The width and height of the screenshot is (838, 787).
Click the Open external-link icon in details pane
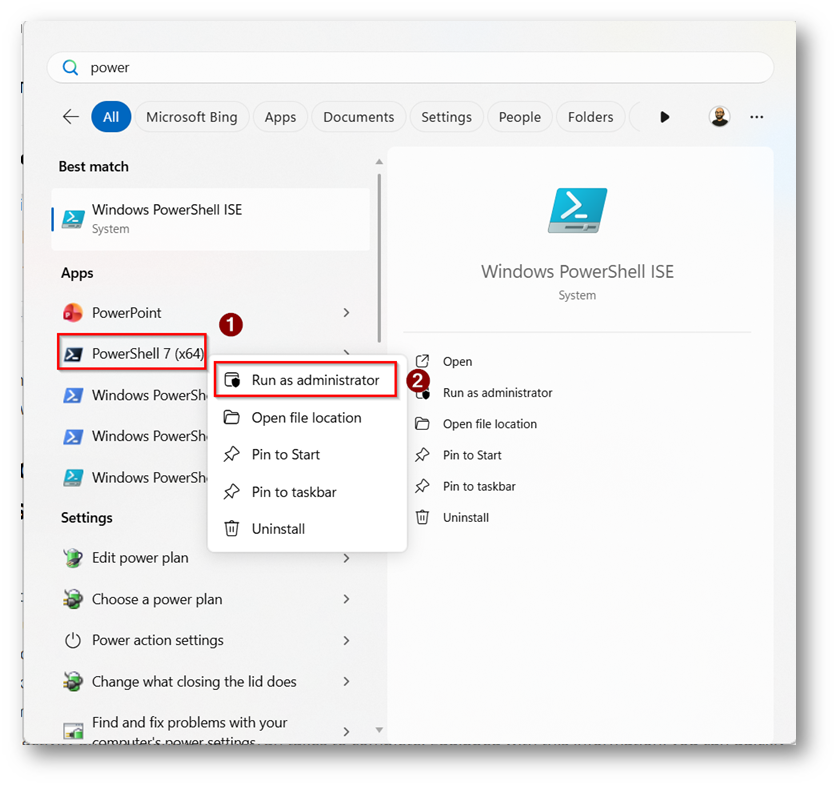(422, 361)
